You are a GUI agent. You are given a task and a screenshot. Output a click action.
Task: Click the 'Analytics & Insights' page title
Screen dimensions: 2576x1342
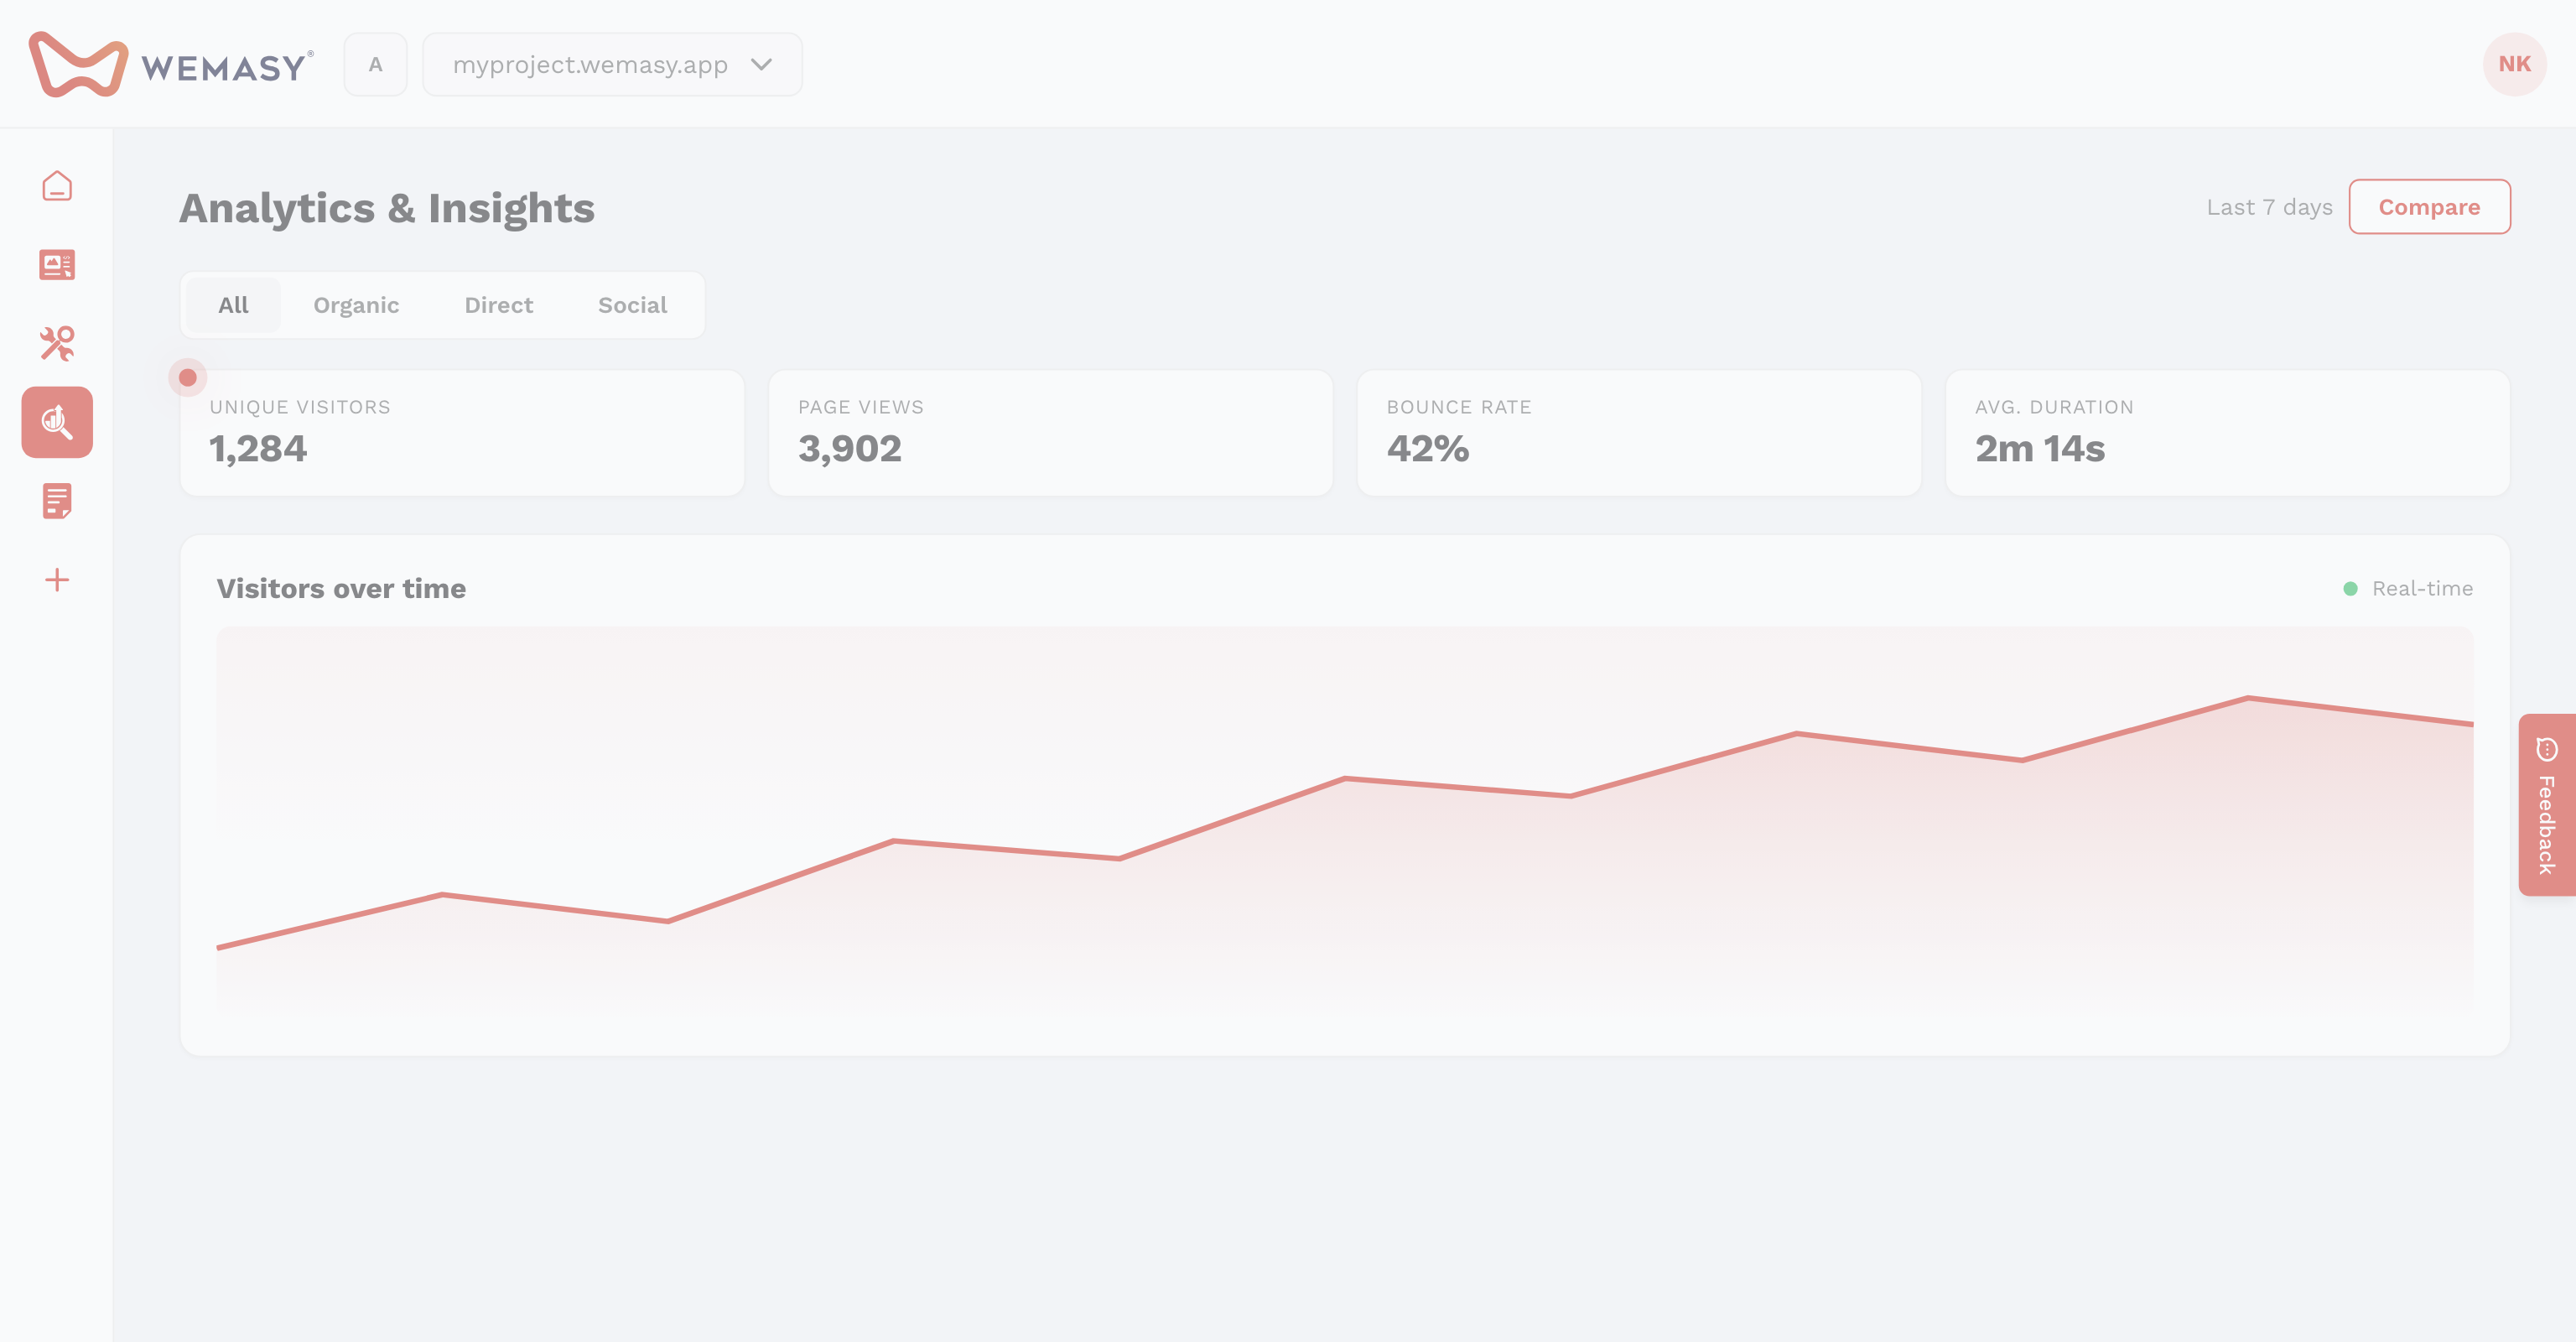pos(387,208)
